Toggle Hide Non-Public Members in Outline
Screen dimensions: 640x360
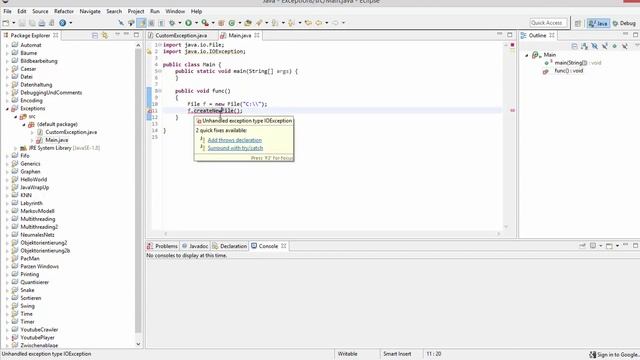615,46
